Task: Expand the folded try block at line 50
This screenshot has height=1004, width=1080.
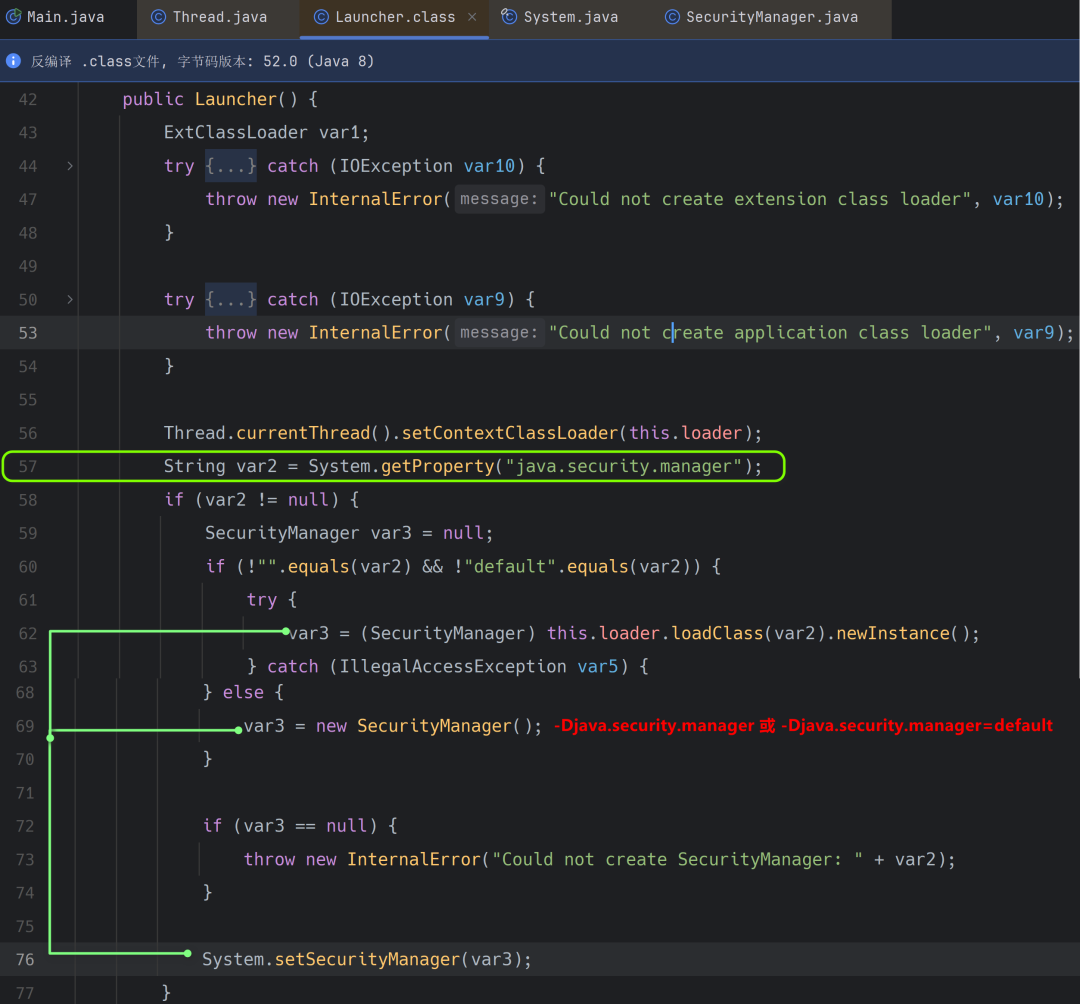Action: tap(70, 300)
